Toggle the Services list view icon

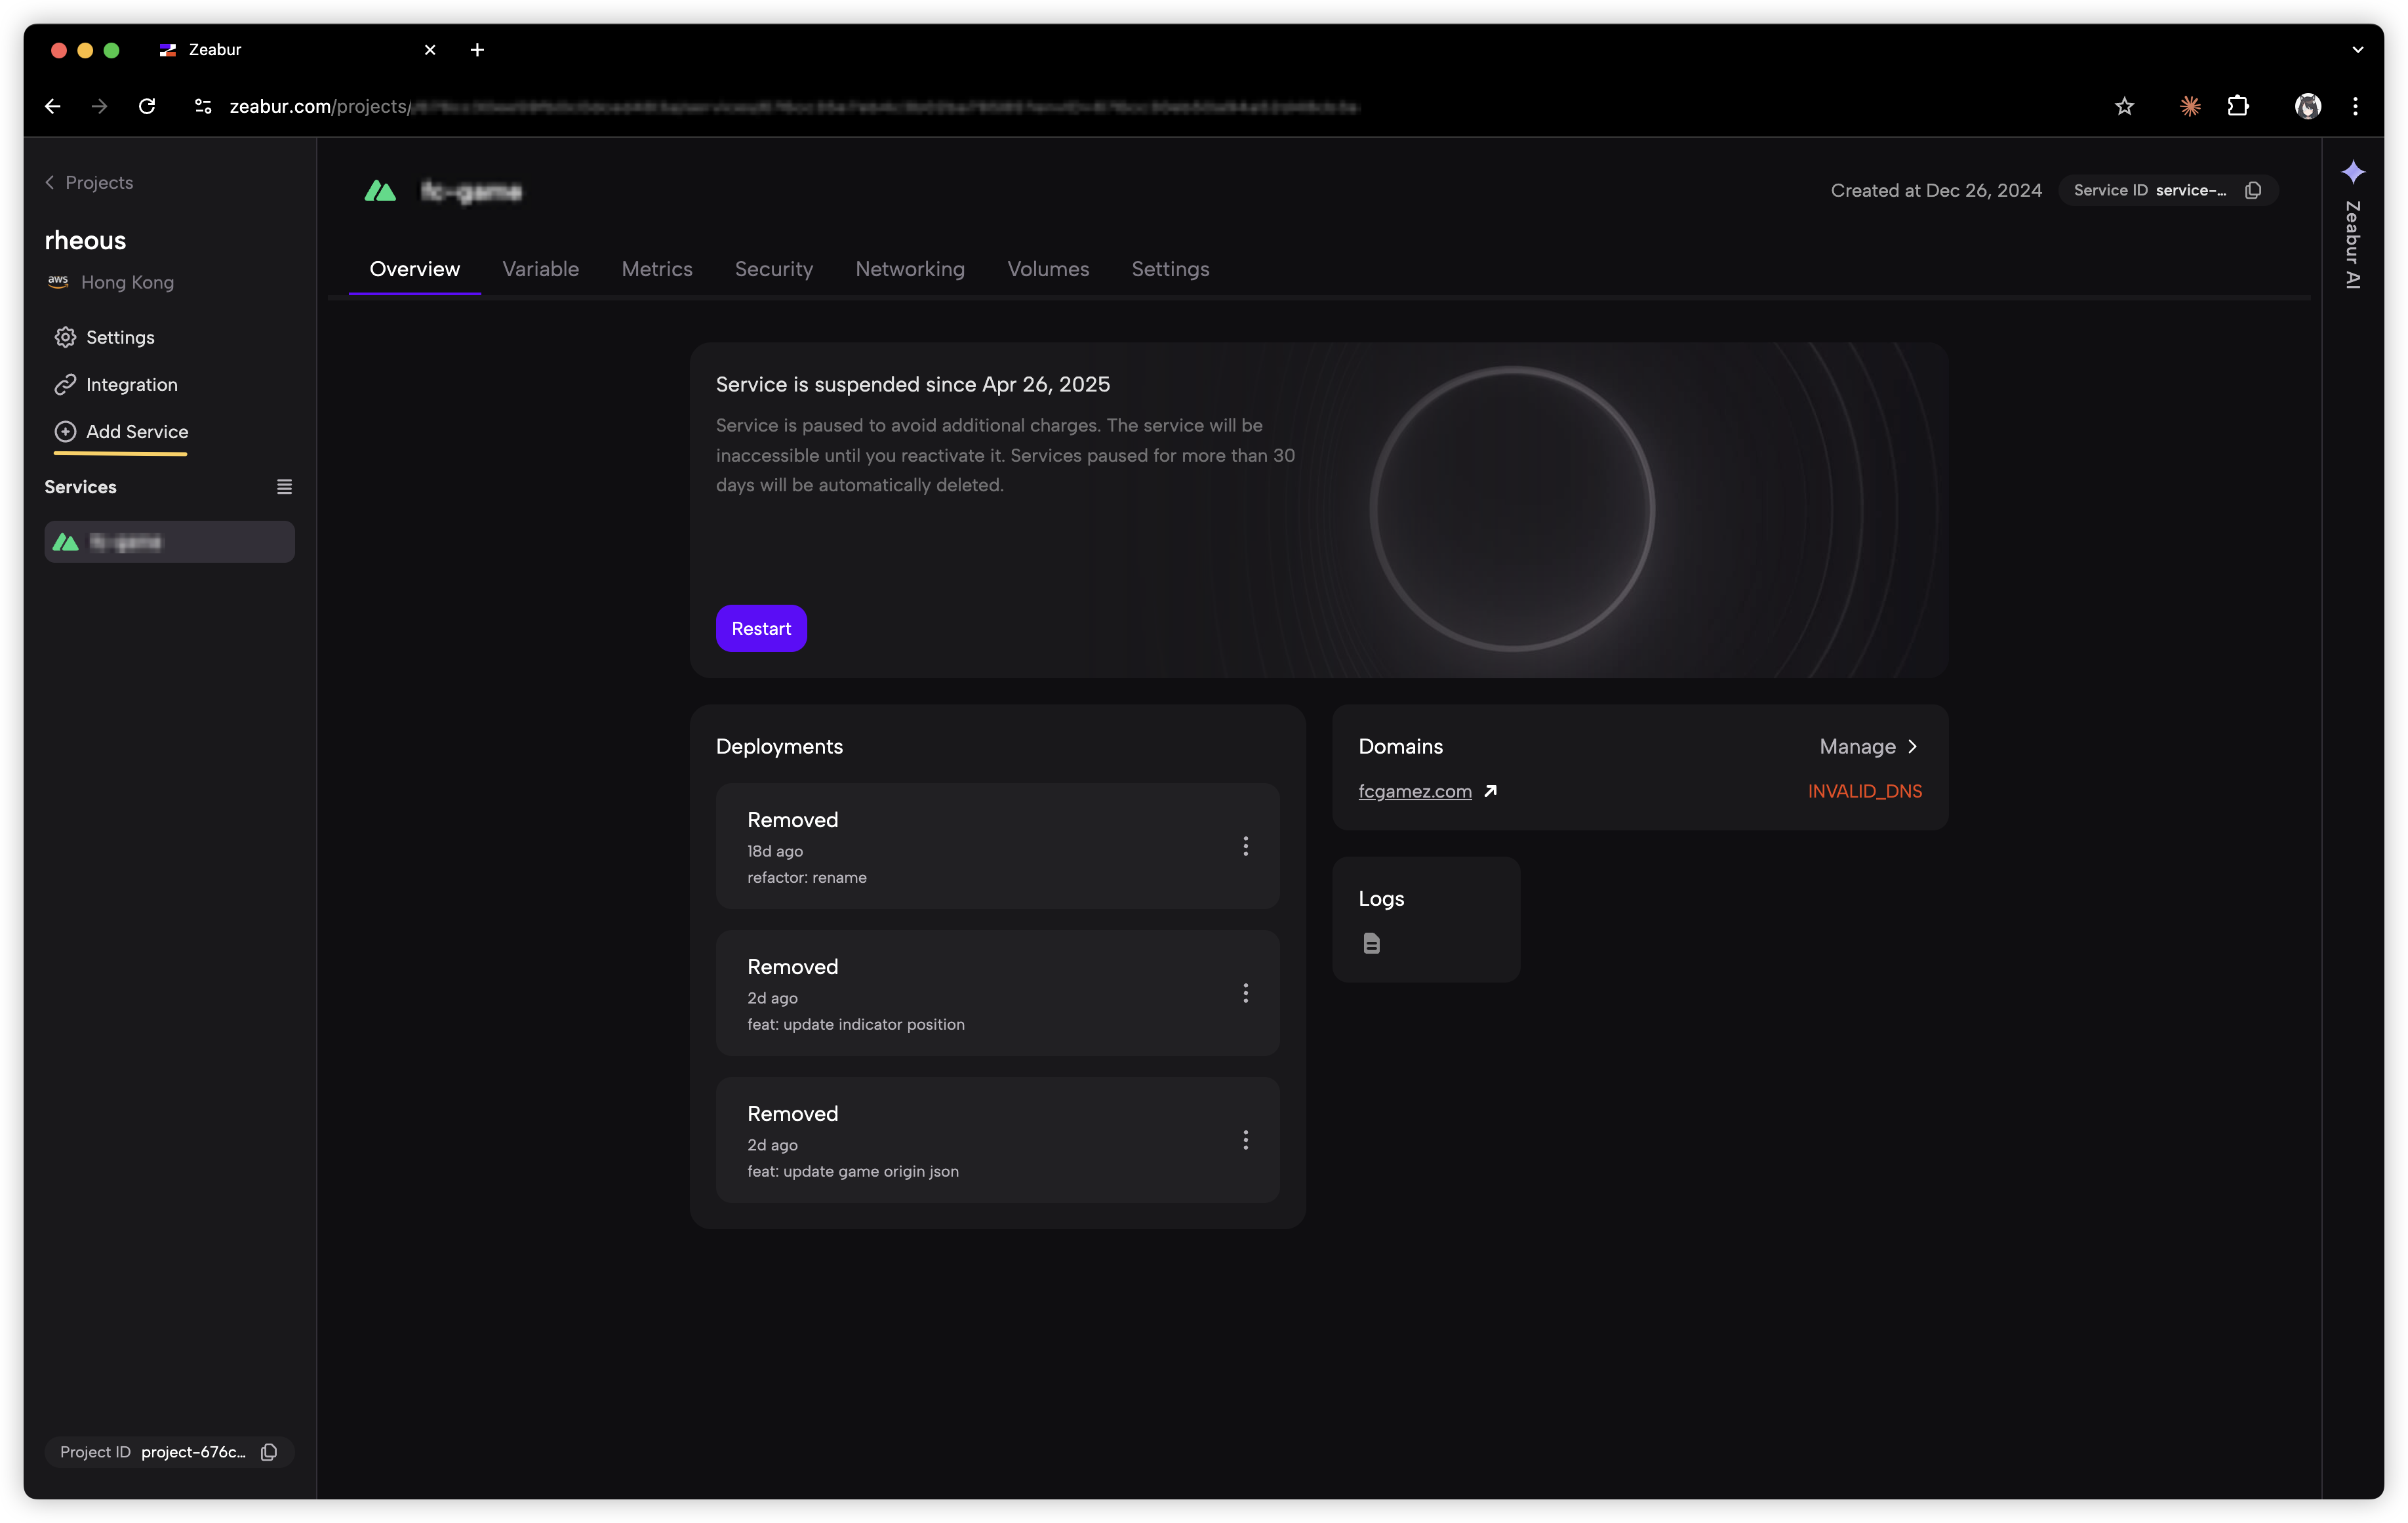[x=284, y=487]
